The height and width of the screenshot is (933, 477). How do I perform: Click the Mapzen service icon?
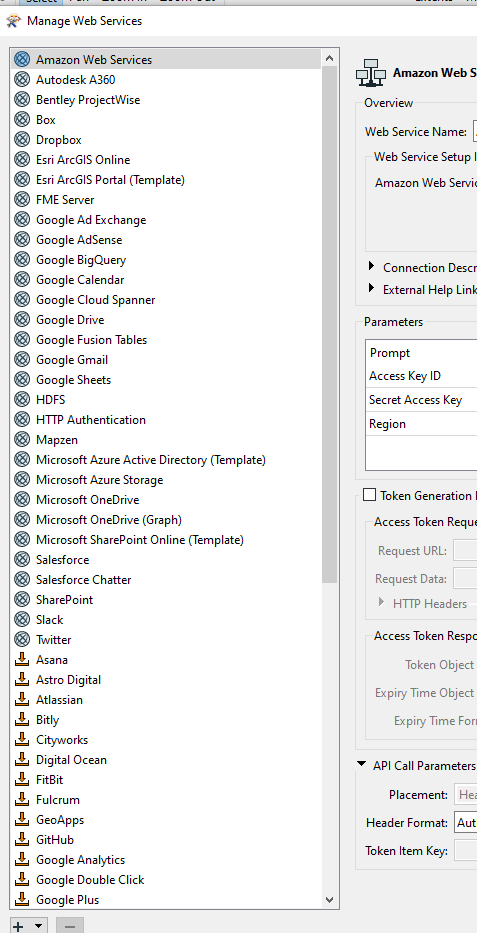[22, 440]
